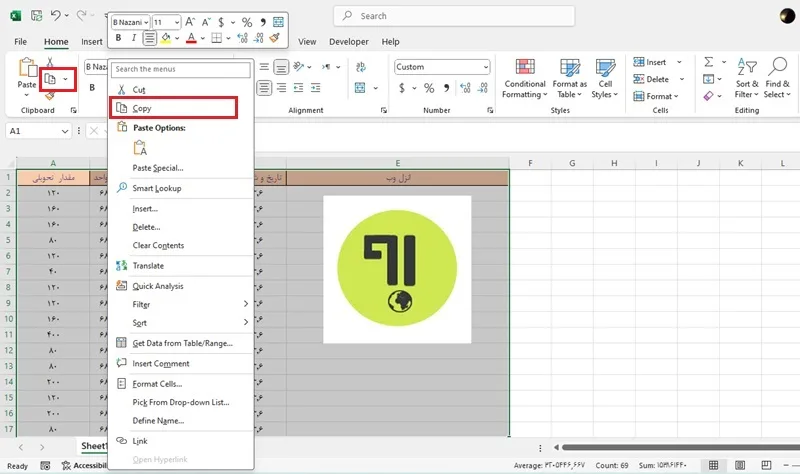Open the Developer ribbon tab
The height and width of the screenshot is (474, 800).
(x=348, y=42)
